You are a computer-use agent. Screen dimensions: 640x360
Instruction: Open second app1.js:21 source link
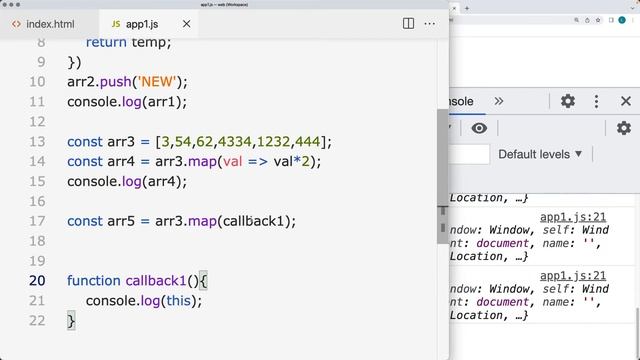coord(573,276)
